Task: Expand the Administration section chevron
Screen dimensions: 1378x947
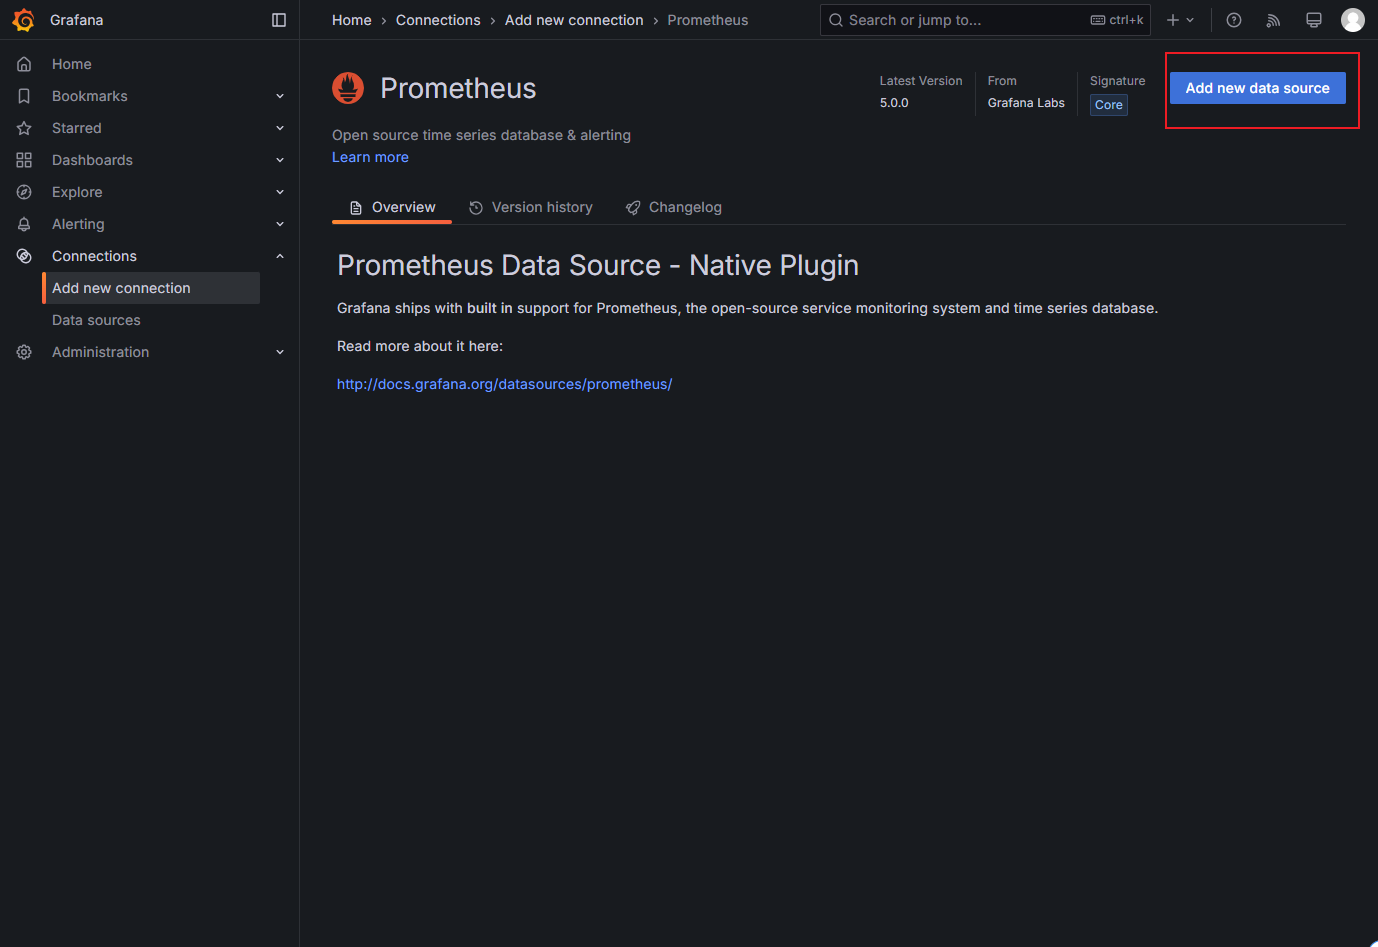Action: click(x=280, y=352)
